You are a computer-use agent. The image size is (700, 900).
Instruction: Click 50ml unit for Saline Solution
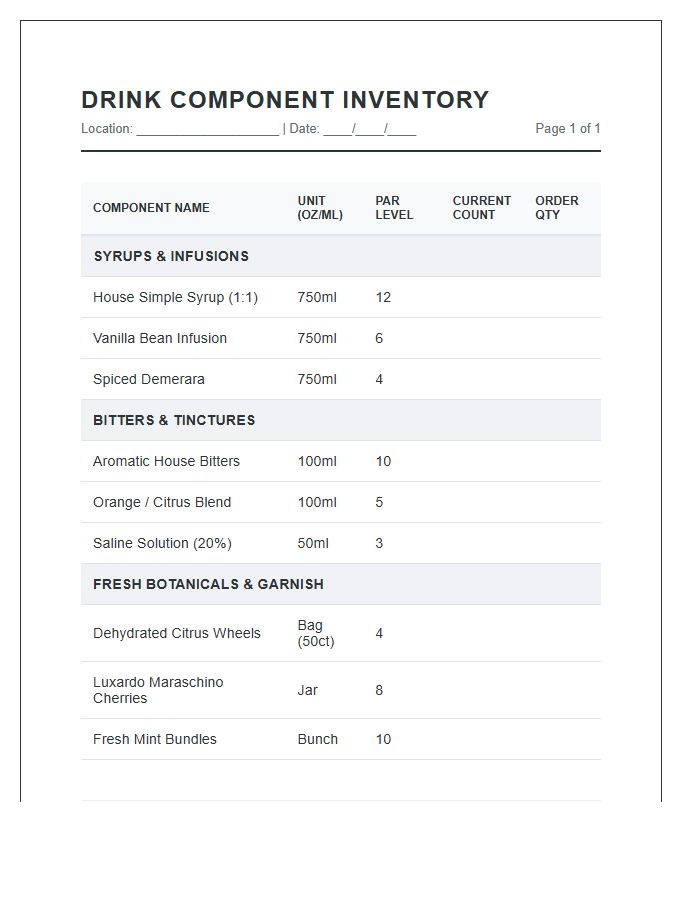click(x=313, y=544)
